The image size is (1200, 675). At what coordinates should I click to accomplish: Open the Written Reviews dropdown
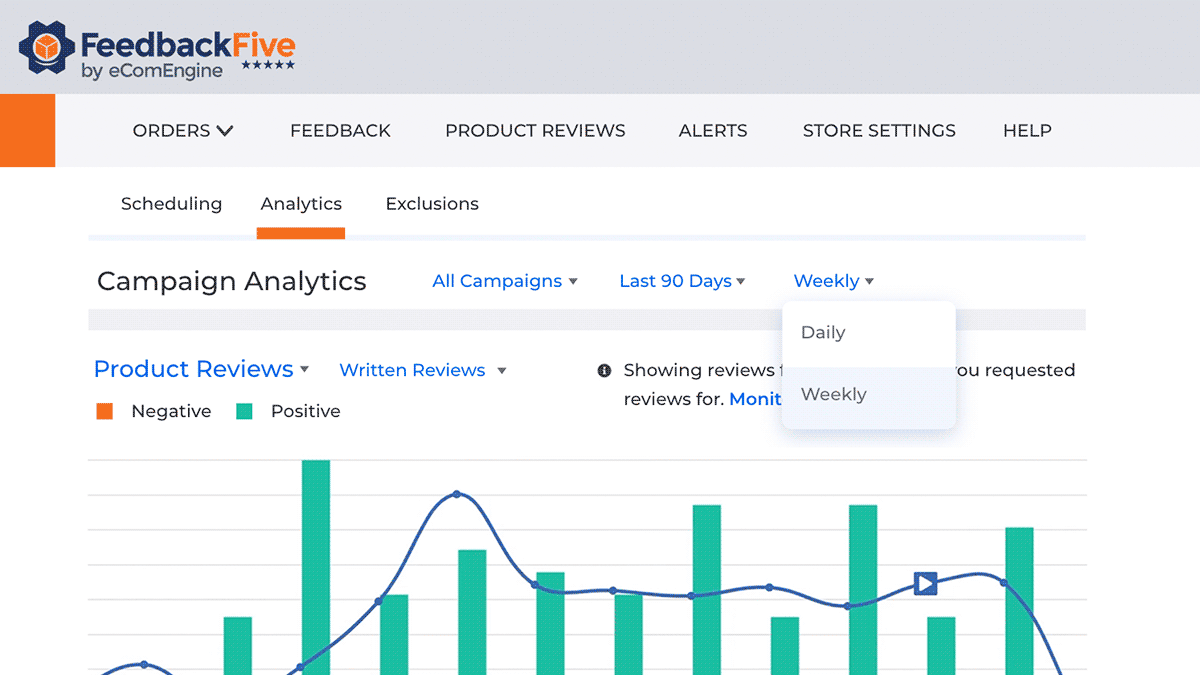click(x=423, y=371)
